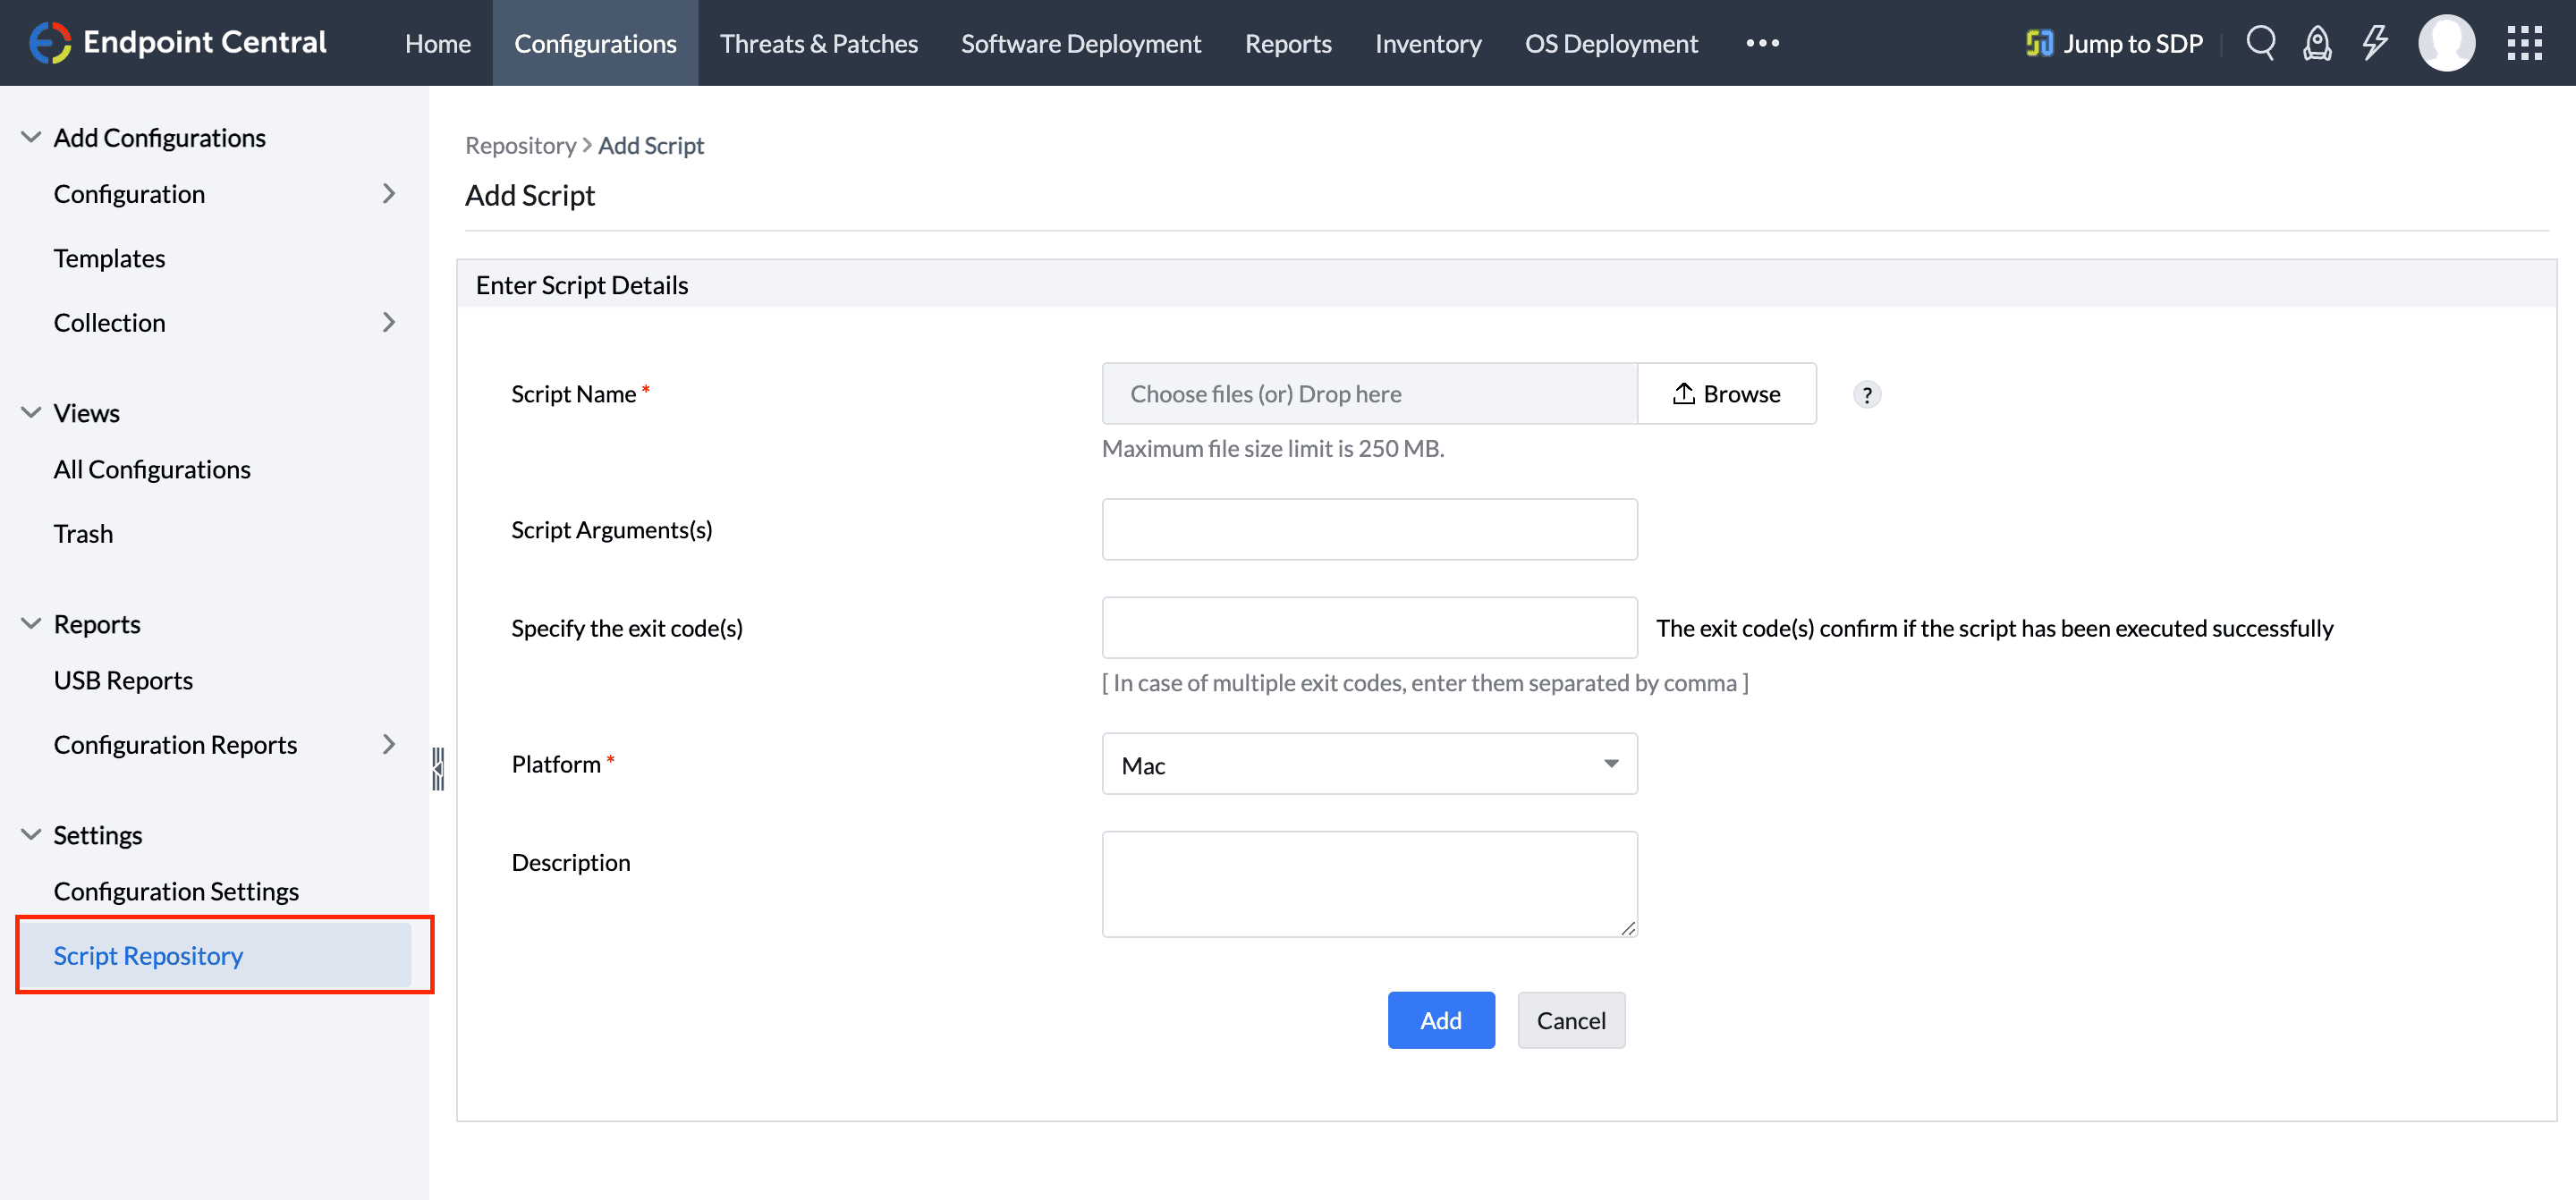Switch to the Threats & Patches tab
Viewport: 2576px width, 1200px height.
(x=818, y=43)
